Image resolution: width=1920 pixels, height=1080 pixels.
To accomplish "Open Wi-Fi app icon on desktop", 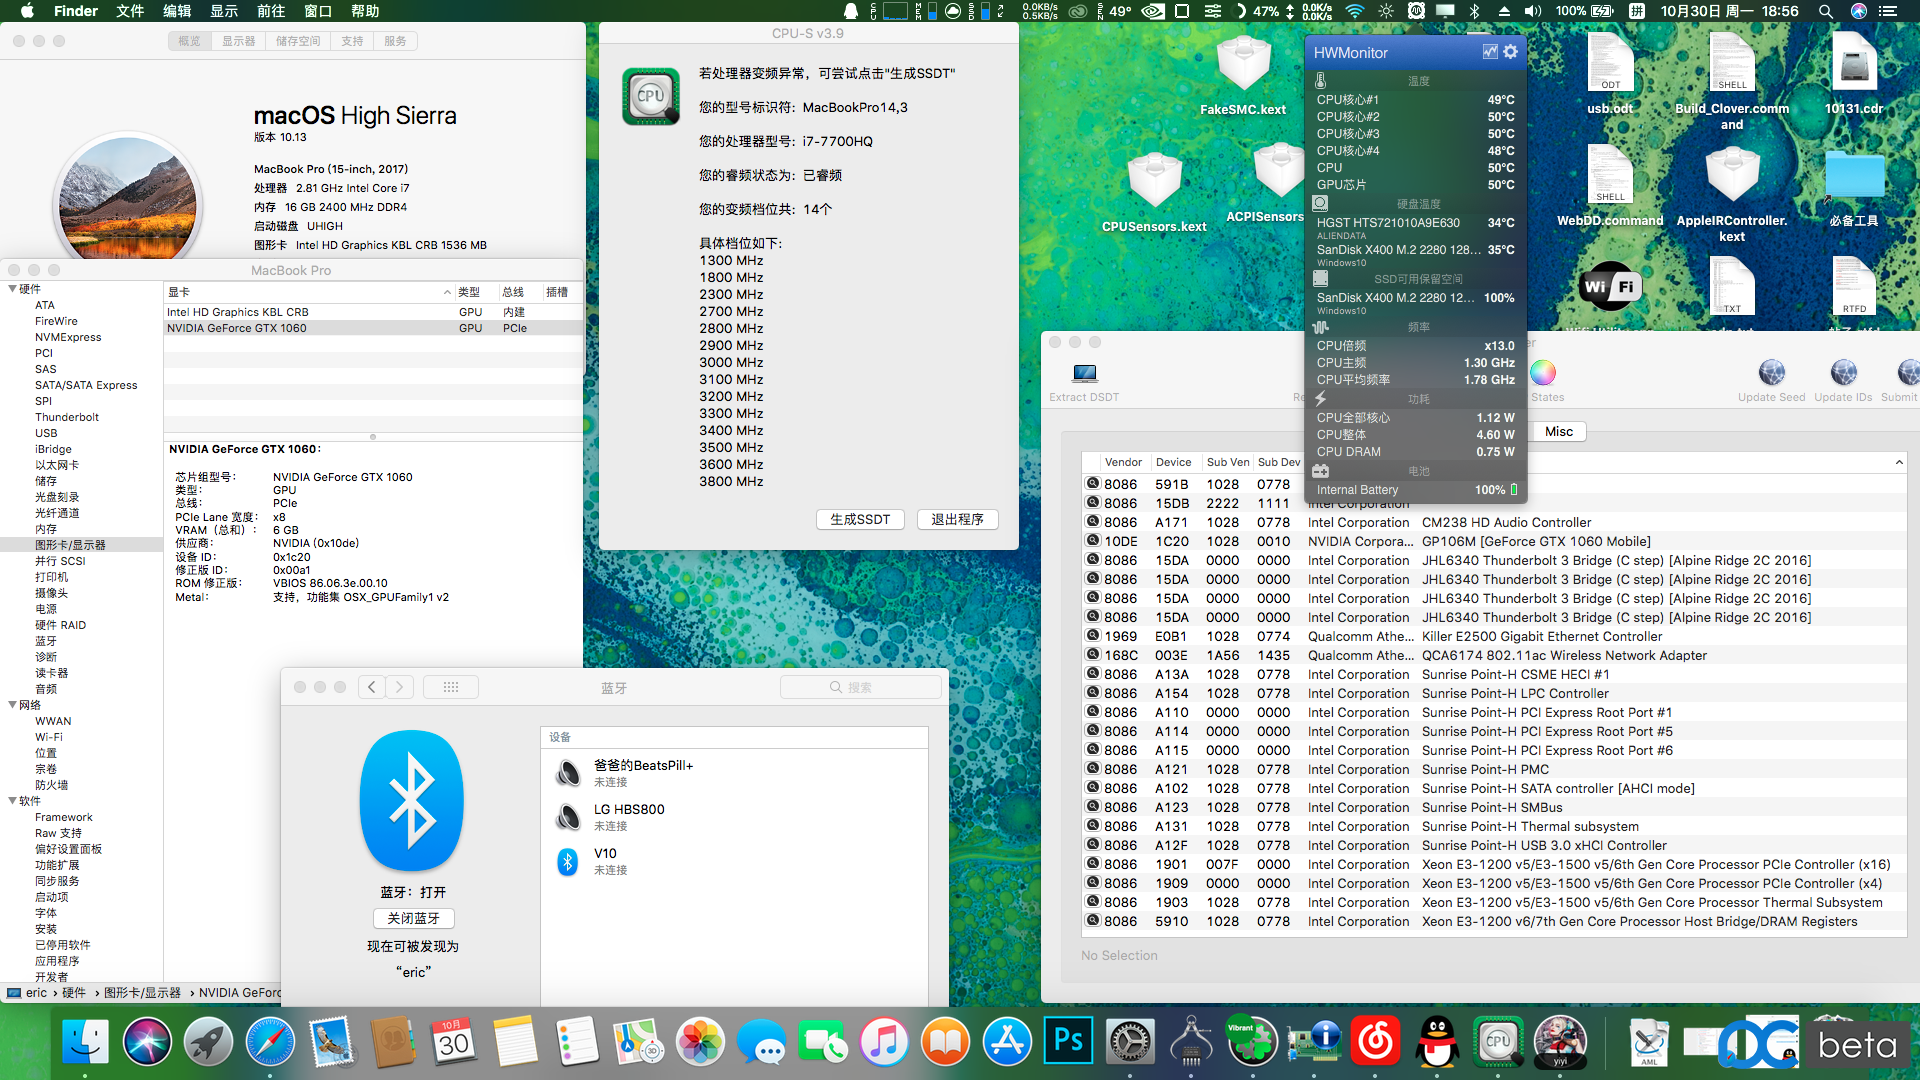I will coord(1610,287).
